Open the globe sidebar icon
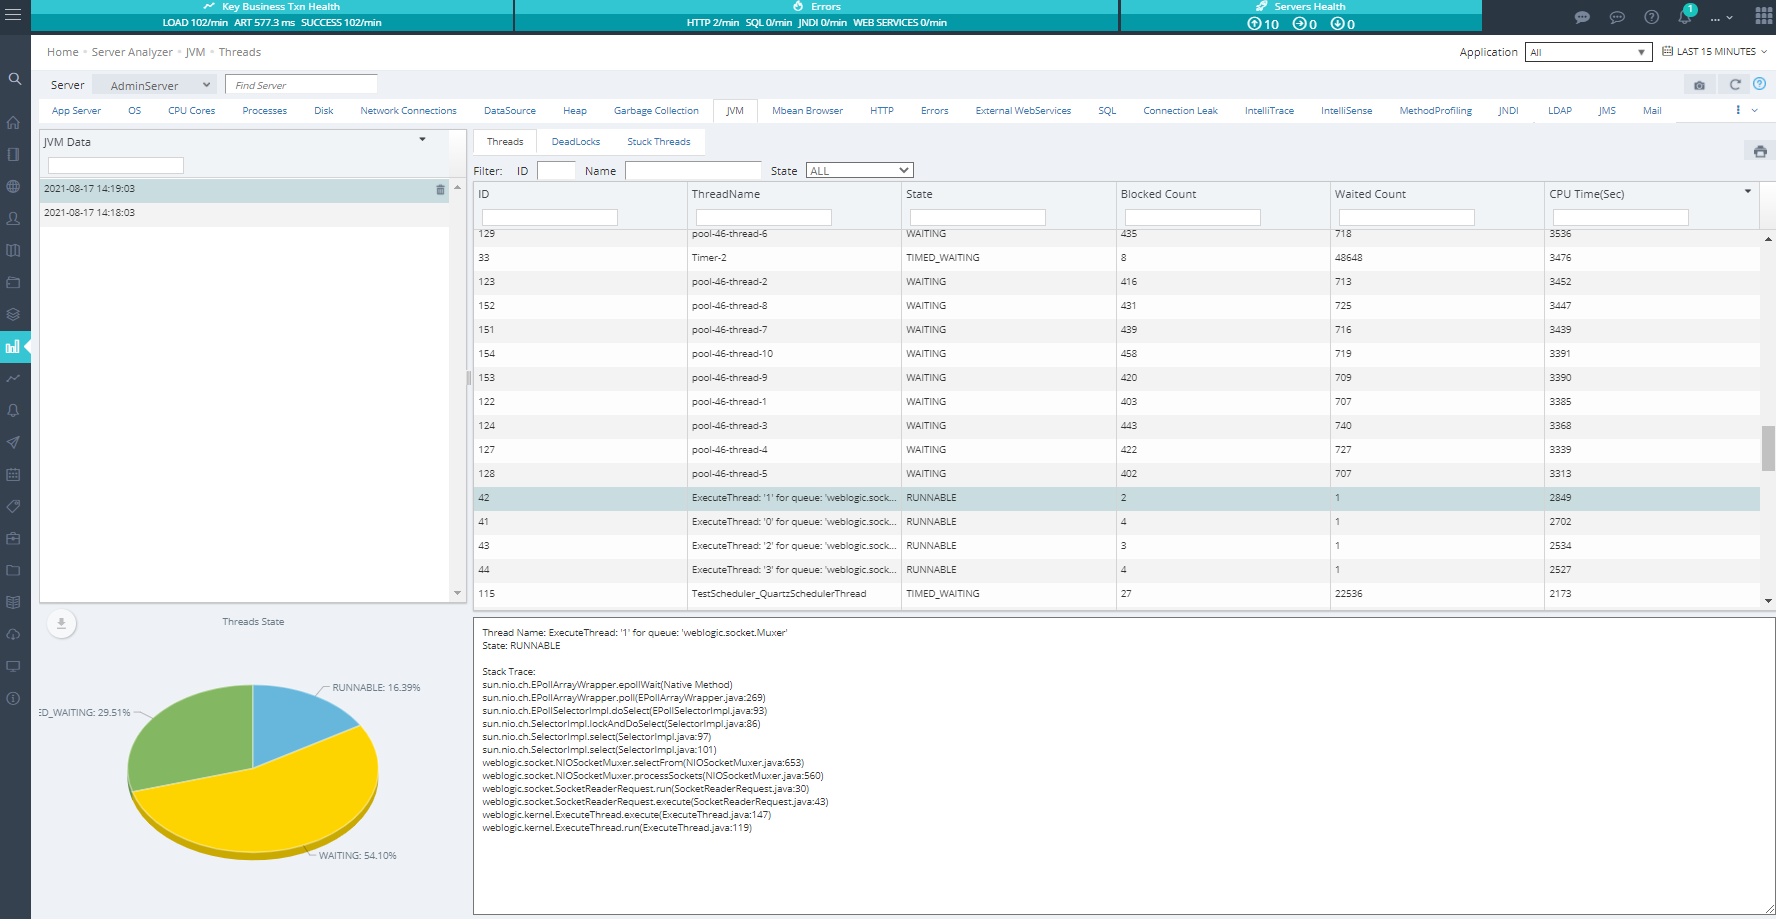This screenshot has width=1776, height=919. point(13,186)
